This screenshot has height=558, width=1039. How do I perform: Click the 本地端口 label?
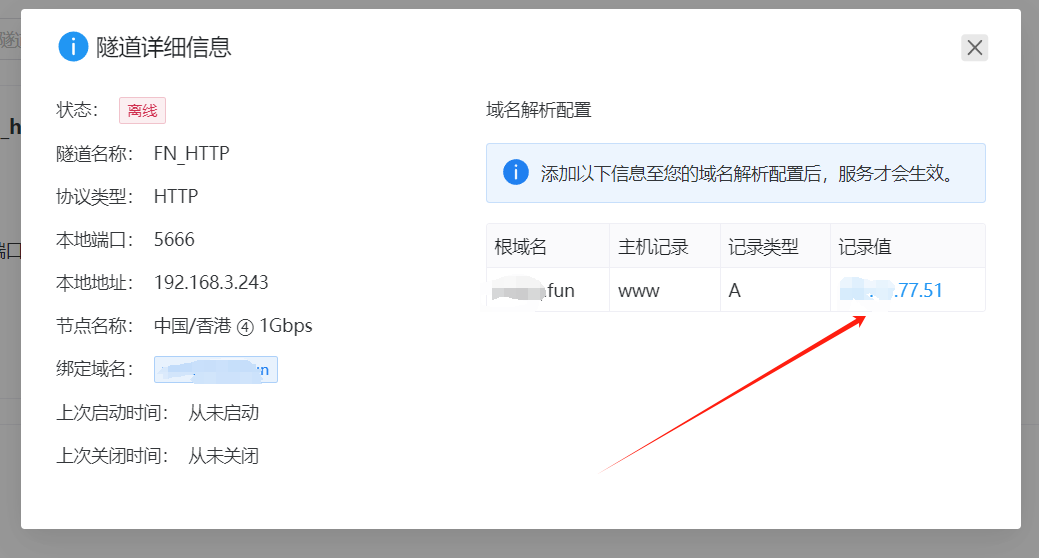(95, 240)
